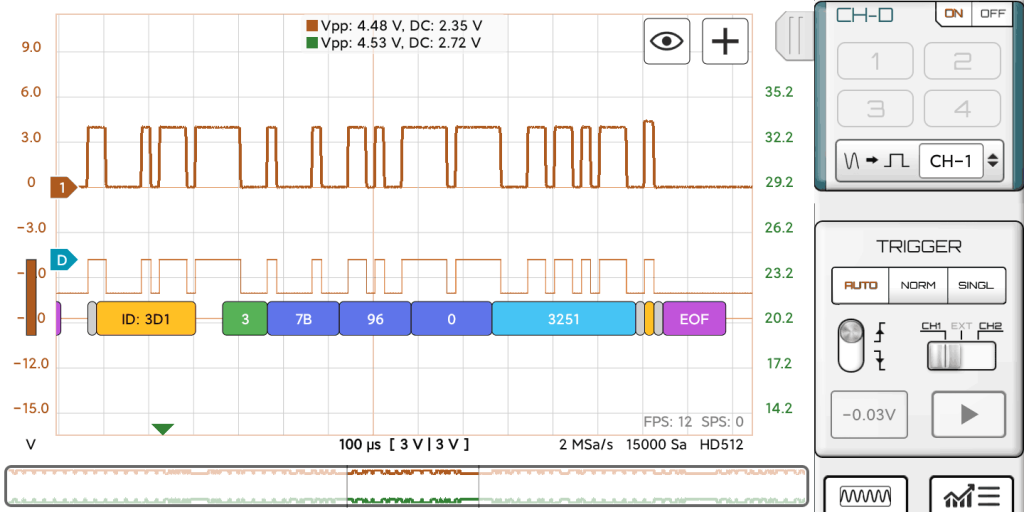Turn CH-D channel OFF
Viewport: 1024px width, 512px height.
coord(992,14)
